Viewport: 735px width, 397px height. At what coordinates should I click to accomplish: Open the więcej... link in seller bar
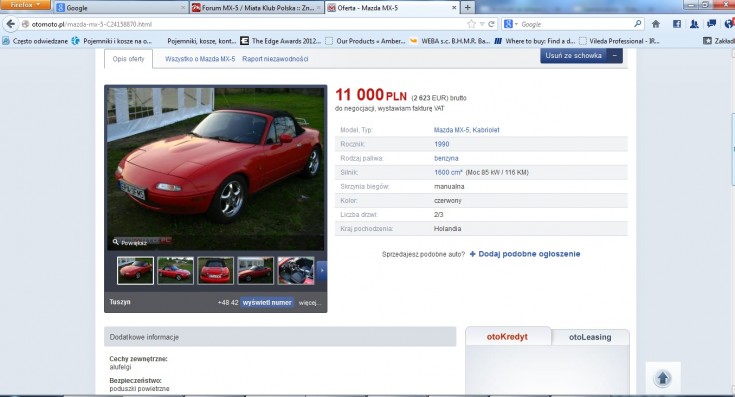(x=309, y=303)
